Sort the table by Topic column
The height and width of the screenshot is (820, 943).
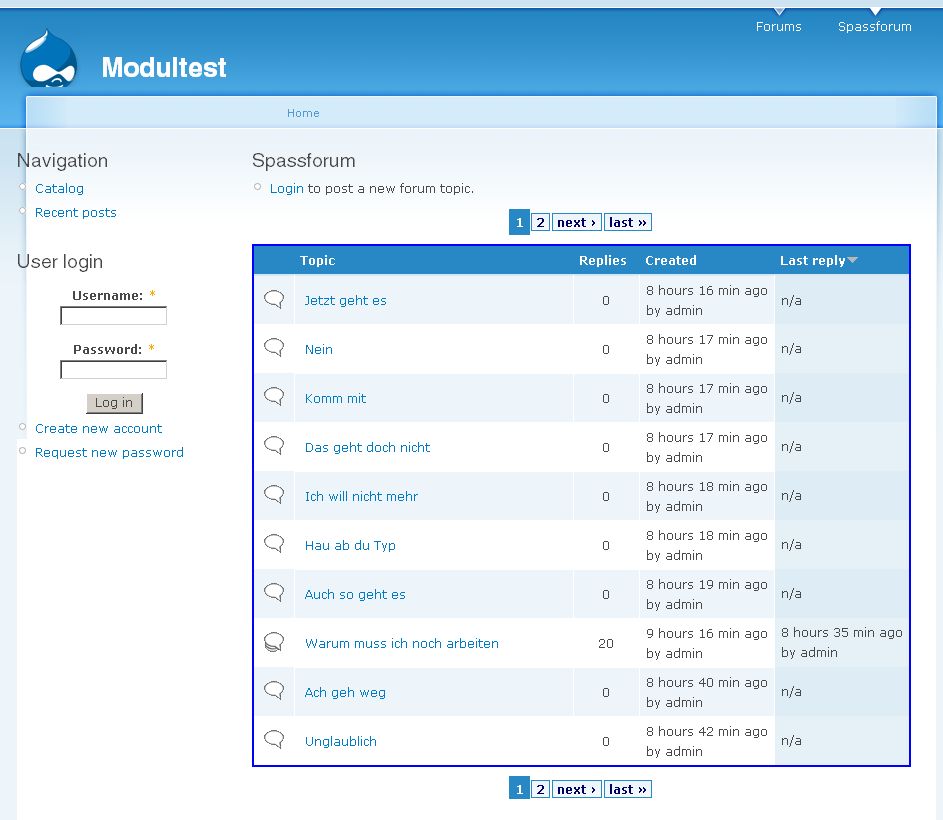click(x=317, y=261)
